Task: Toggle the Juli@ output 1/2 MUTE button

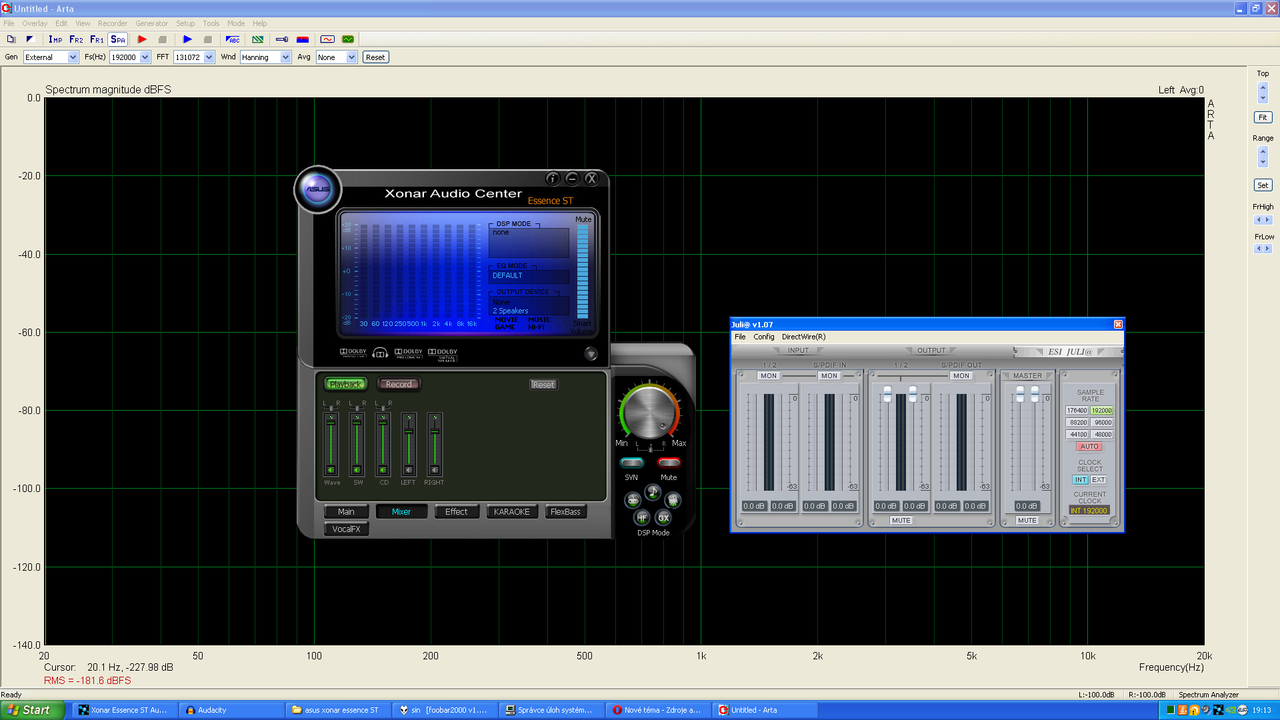Action: pyautogui.click(x=901, y=520)
